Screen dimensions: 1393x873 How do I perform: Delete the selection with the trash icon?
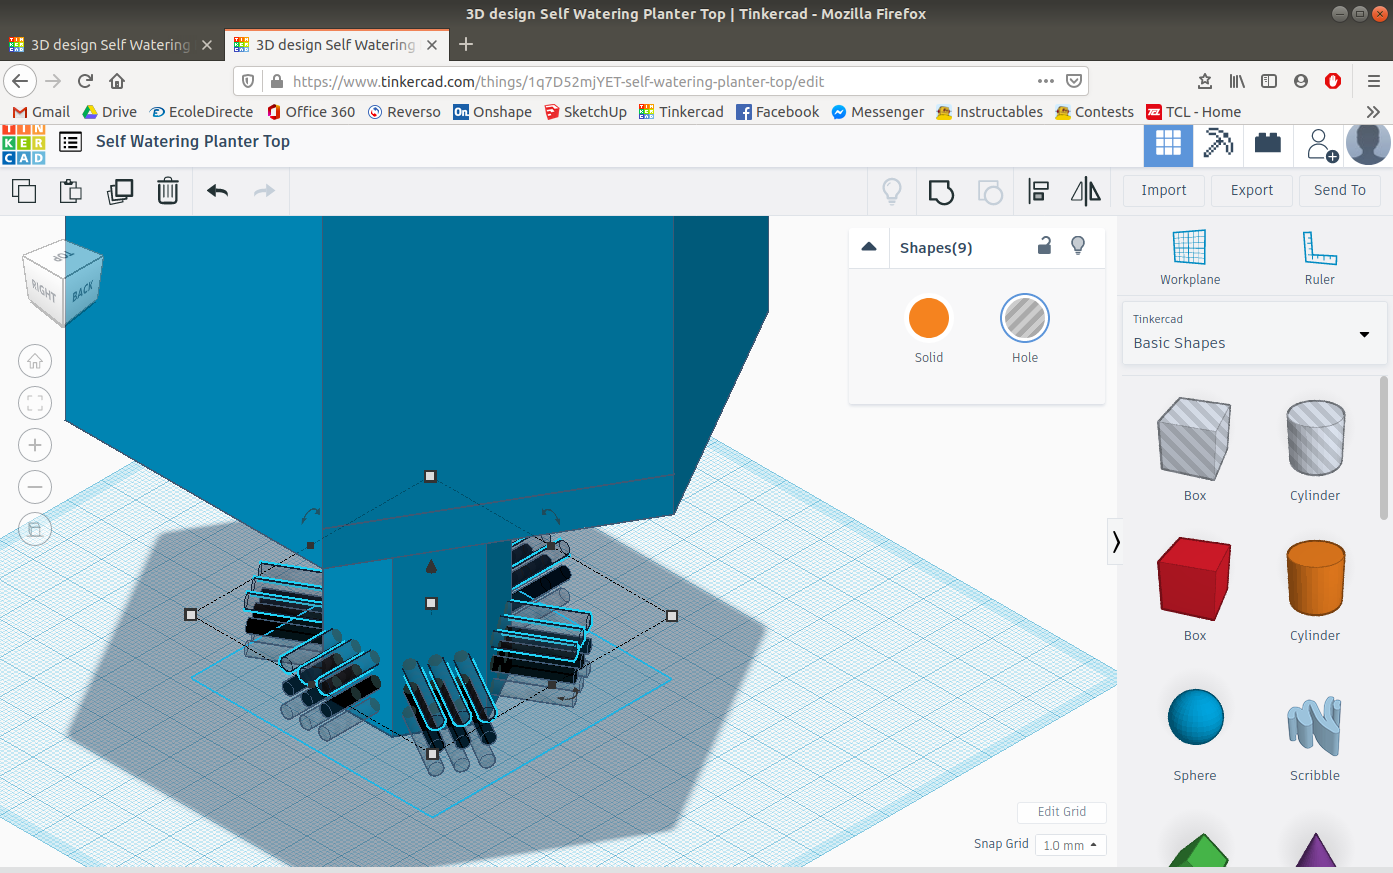pos(167,190)
